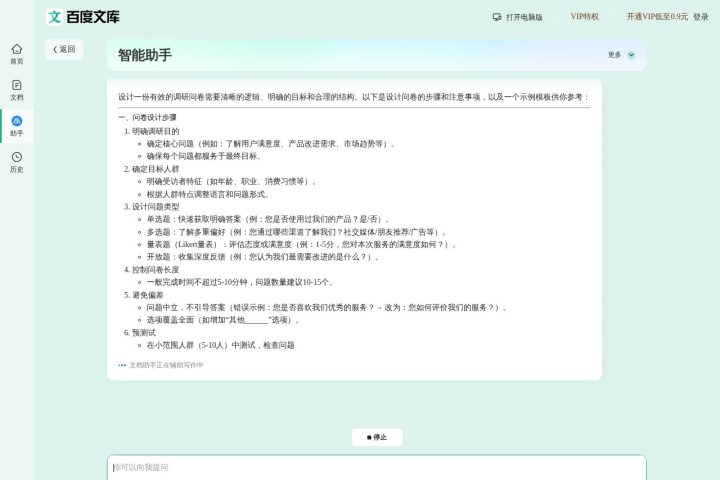Viewport: 720px width, 480px height.
Task: Click the status text 文档助手正在辅助写作中
Action: (x=166, y=365)
